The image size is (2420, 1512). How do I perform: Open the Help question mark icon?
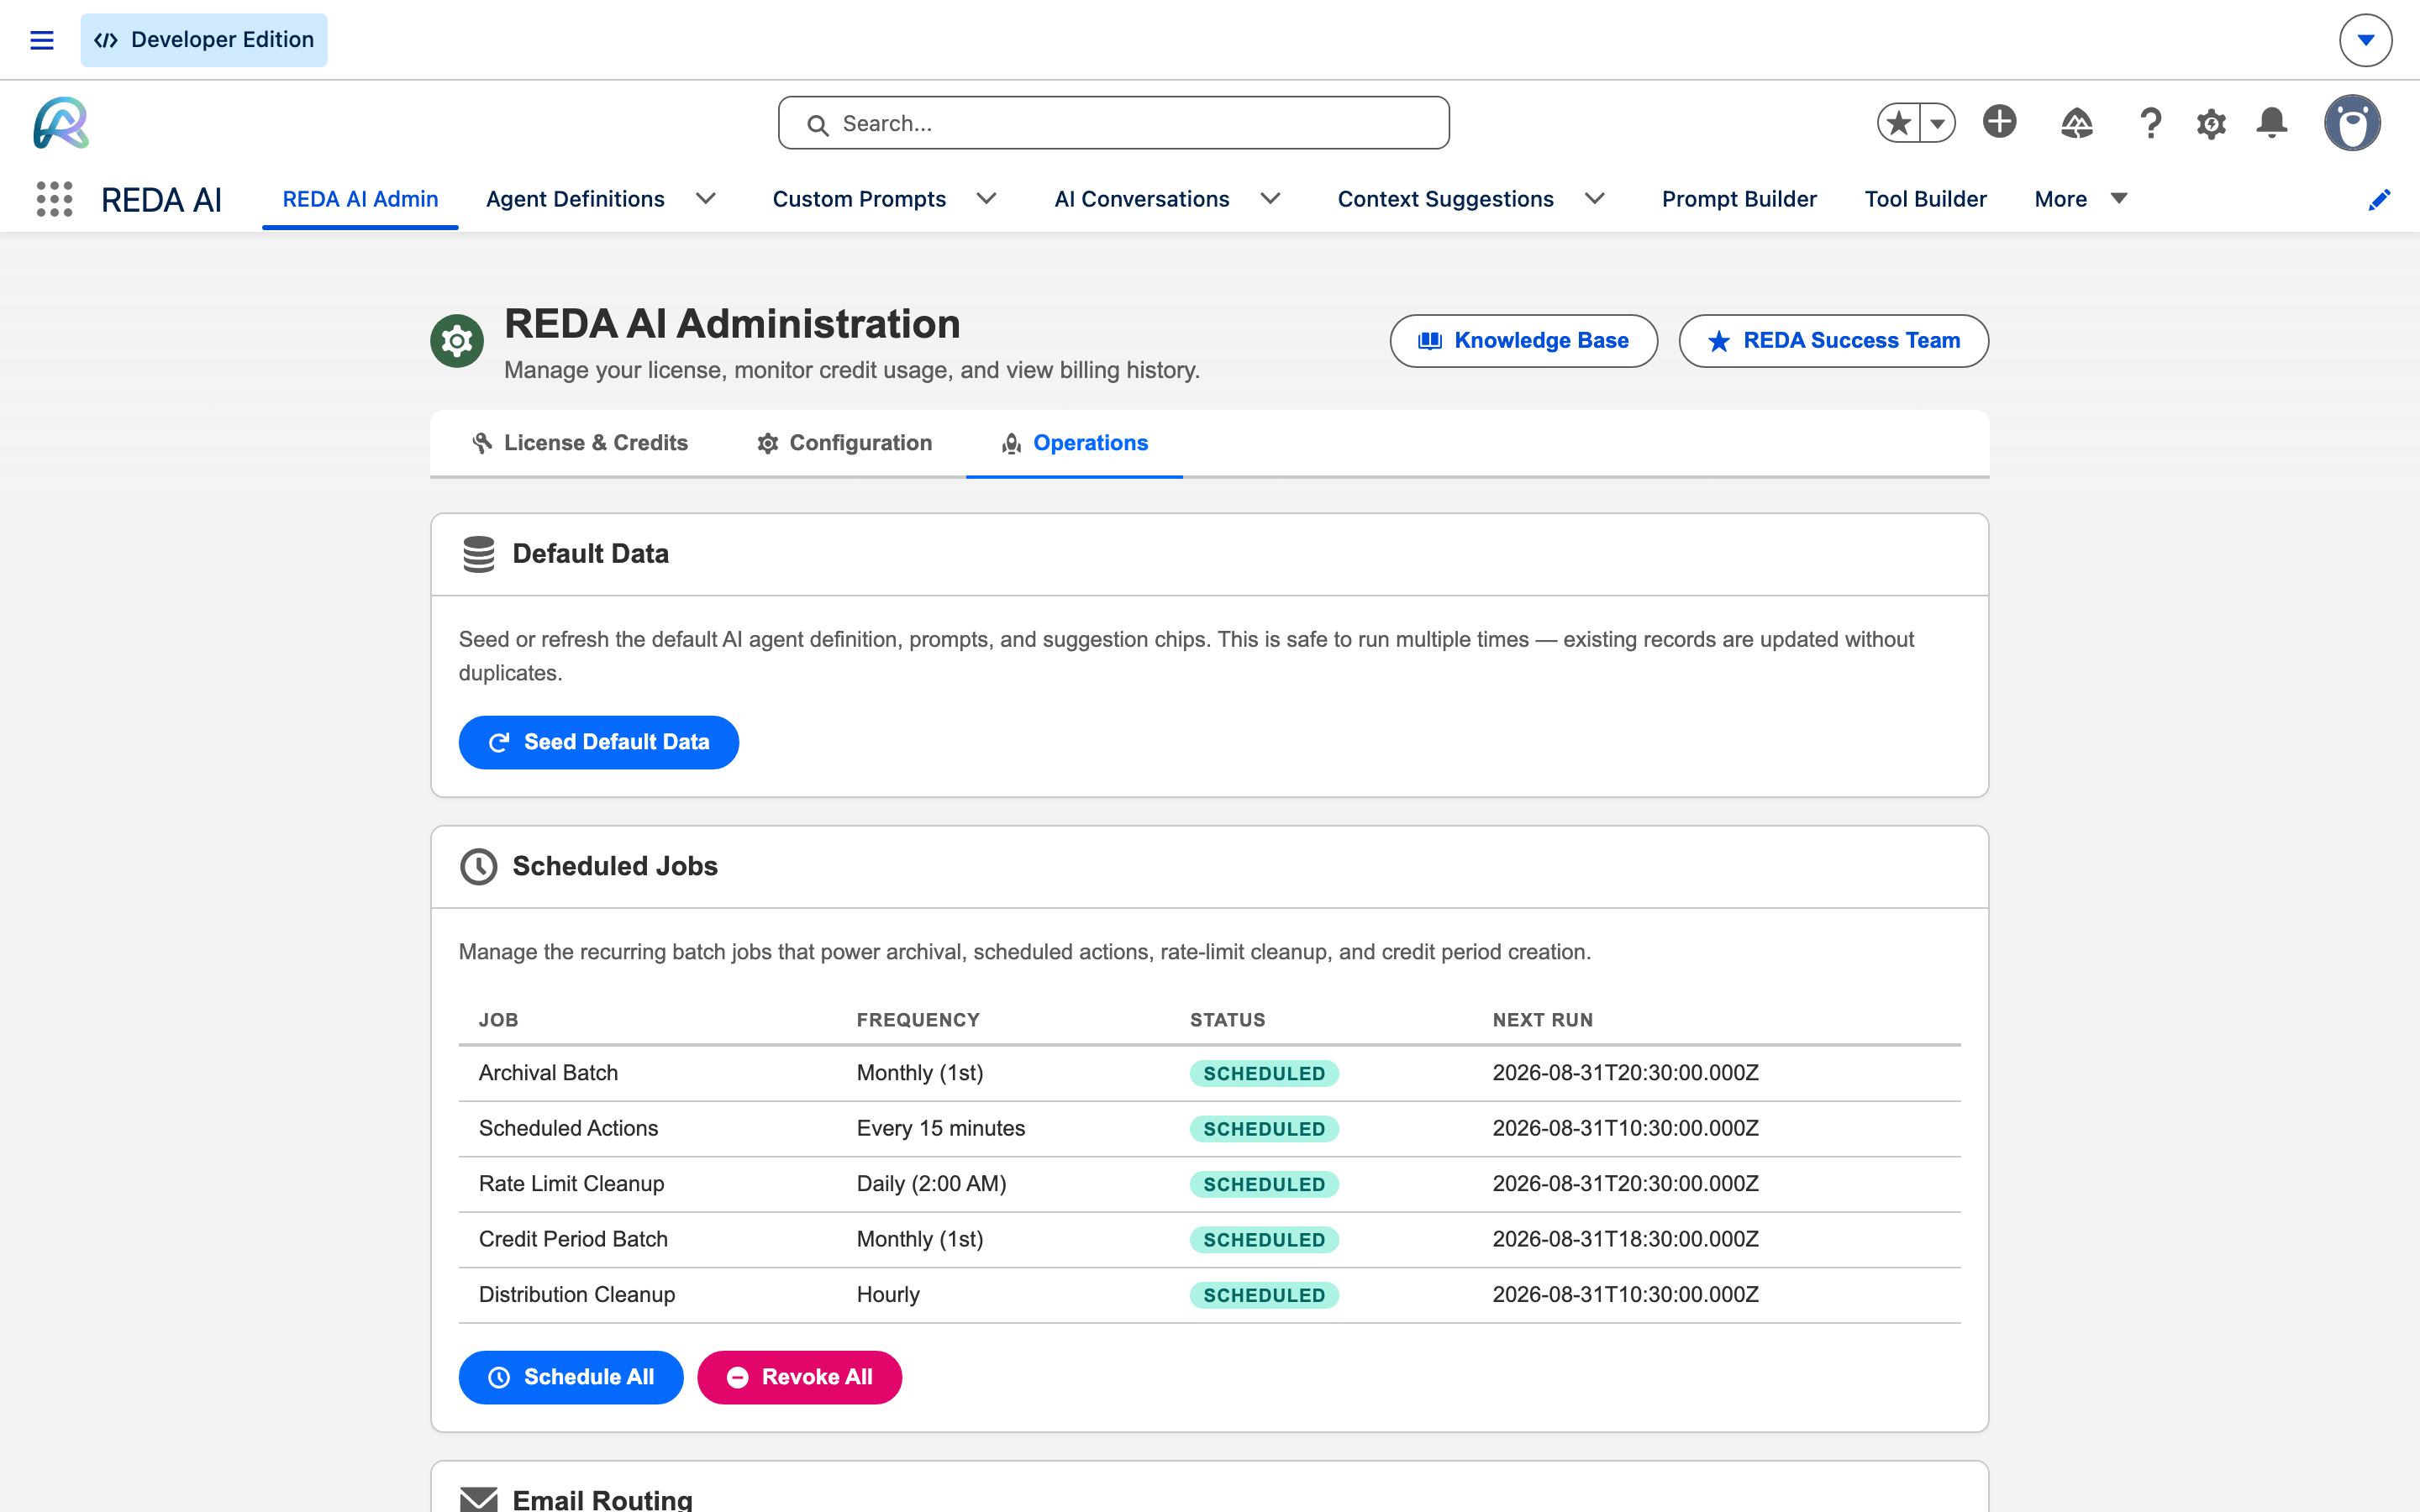pos(2150,123)
